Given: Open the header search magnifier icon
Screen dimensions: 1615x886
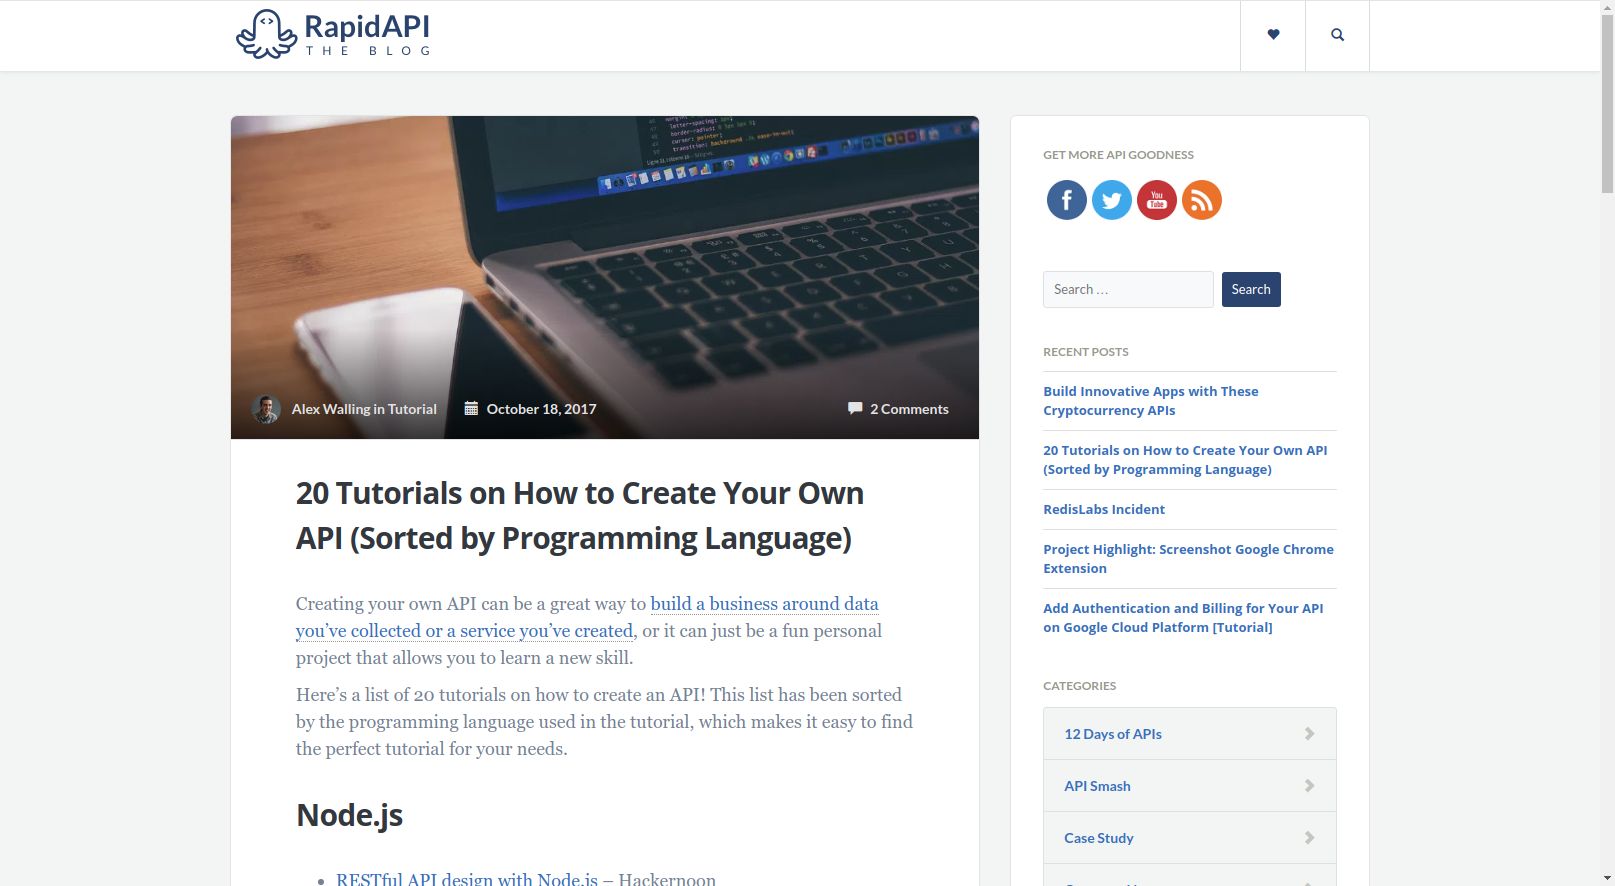Looking at the screenshot, I should [1337, 35].
